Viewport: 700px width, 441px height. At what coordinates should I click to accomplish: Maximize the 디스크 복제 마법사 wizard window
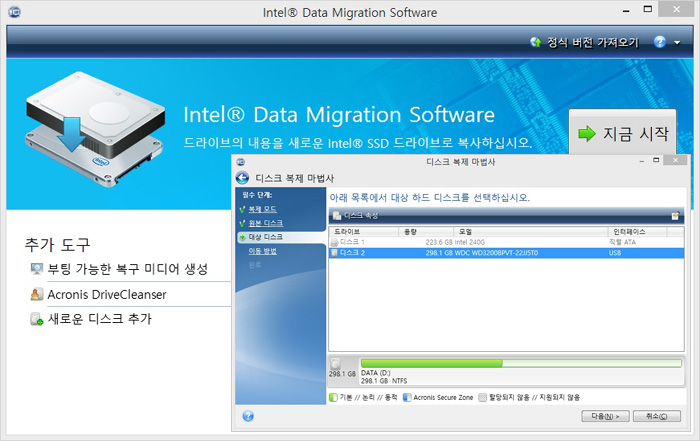pyautogui.click(x=656, y=160)
